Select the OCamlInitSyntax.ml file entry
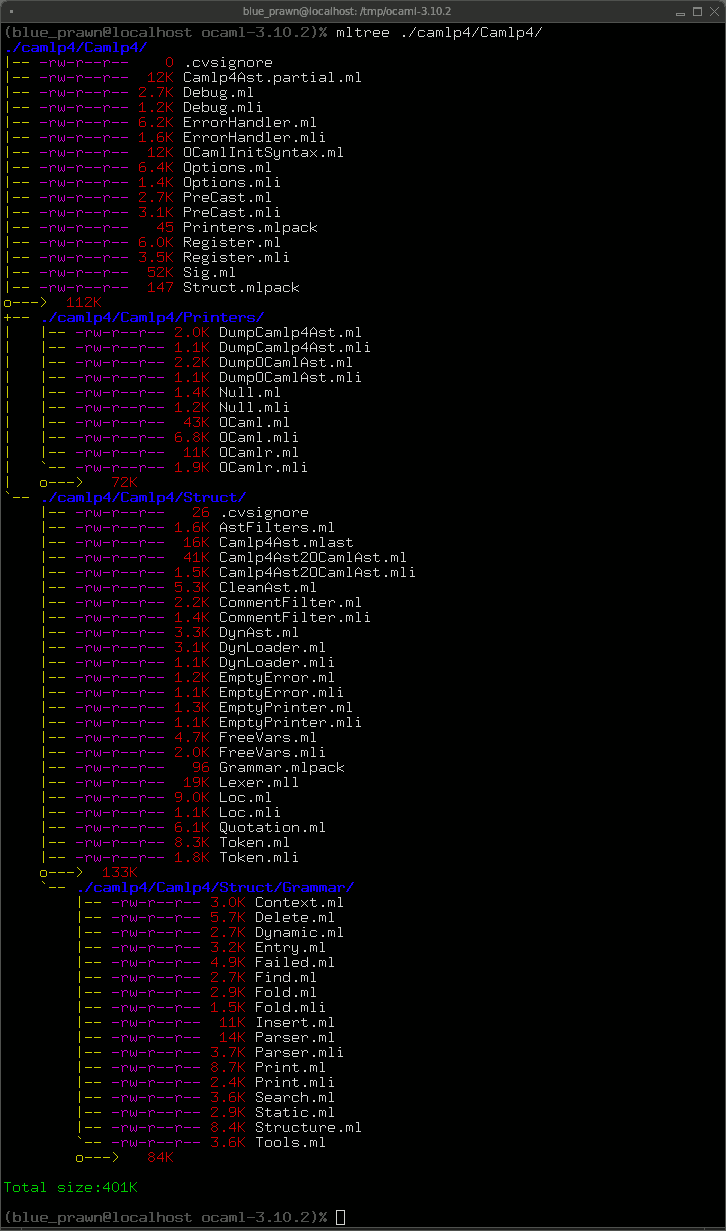Screen dimensions: 726x1231 (x=174, y=152)
